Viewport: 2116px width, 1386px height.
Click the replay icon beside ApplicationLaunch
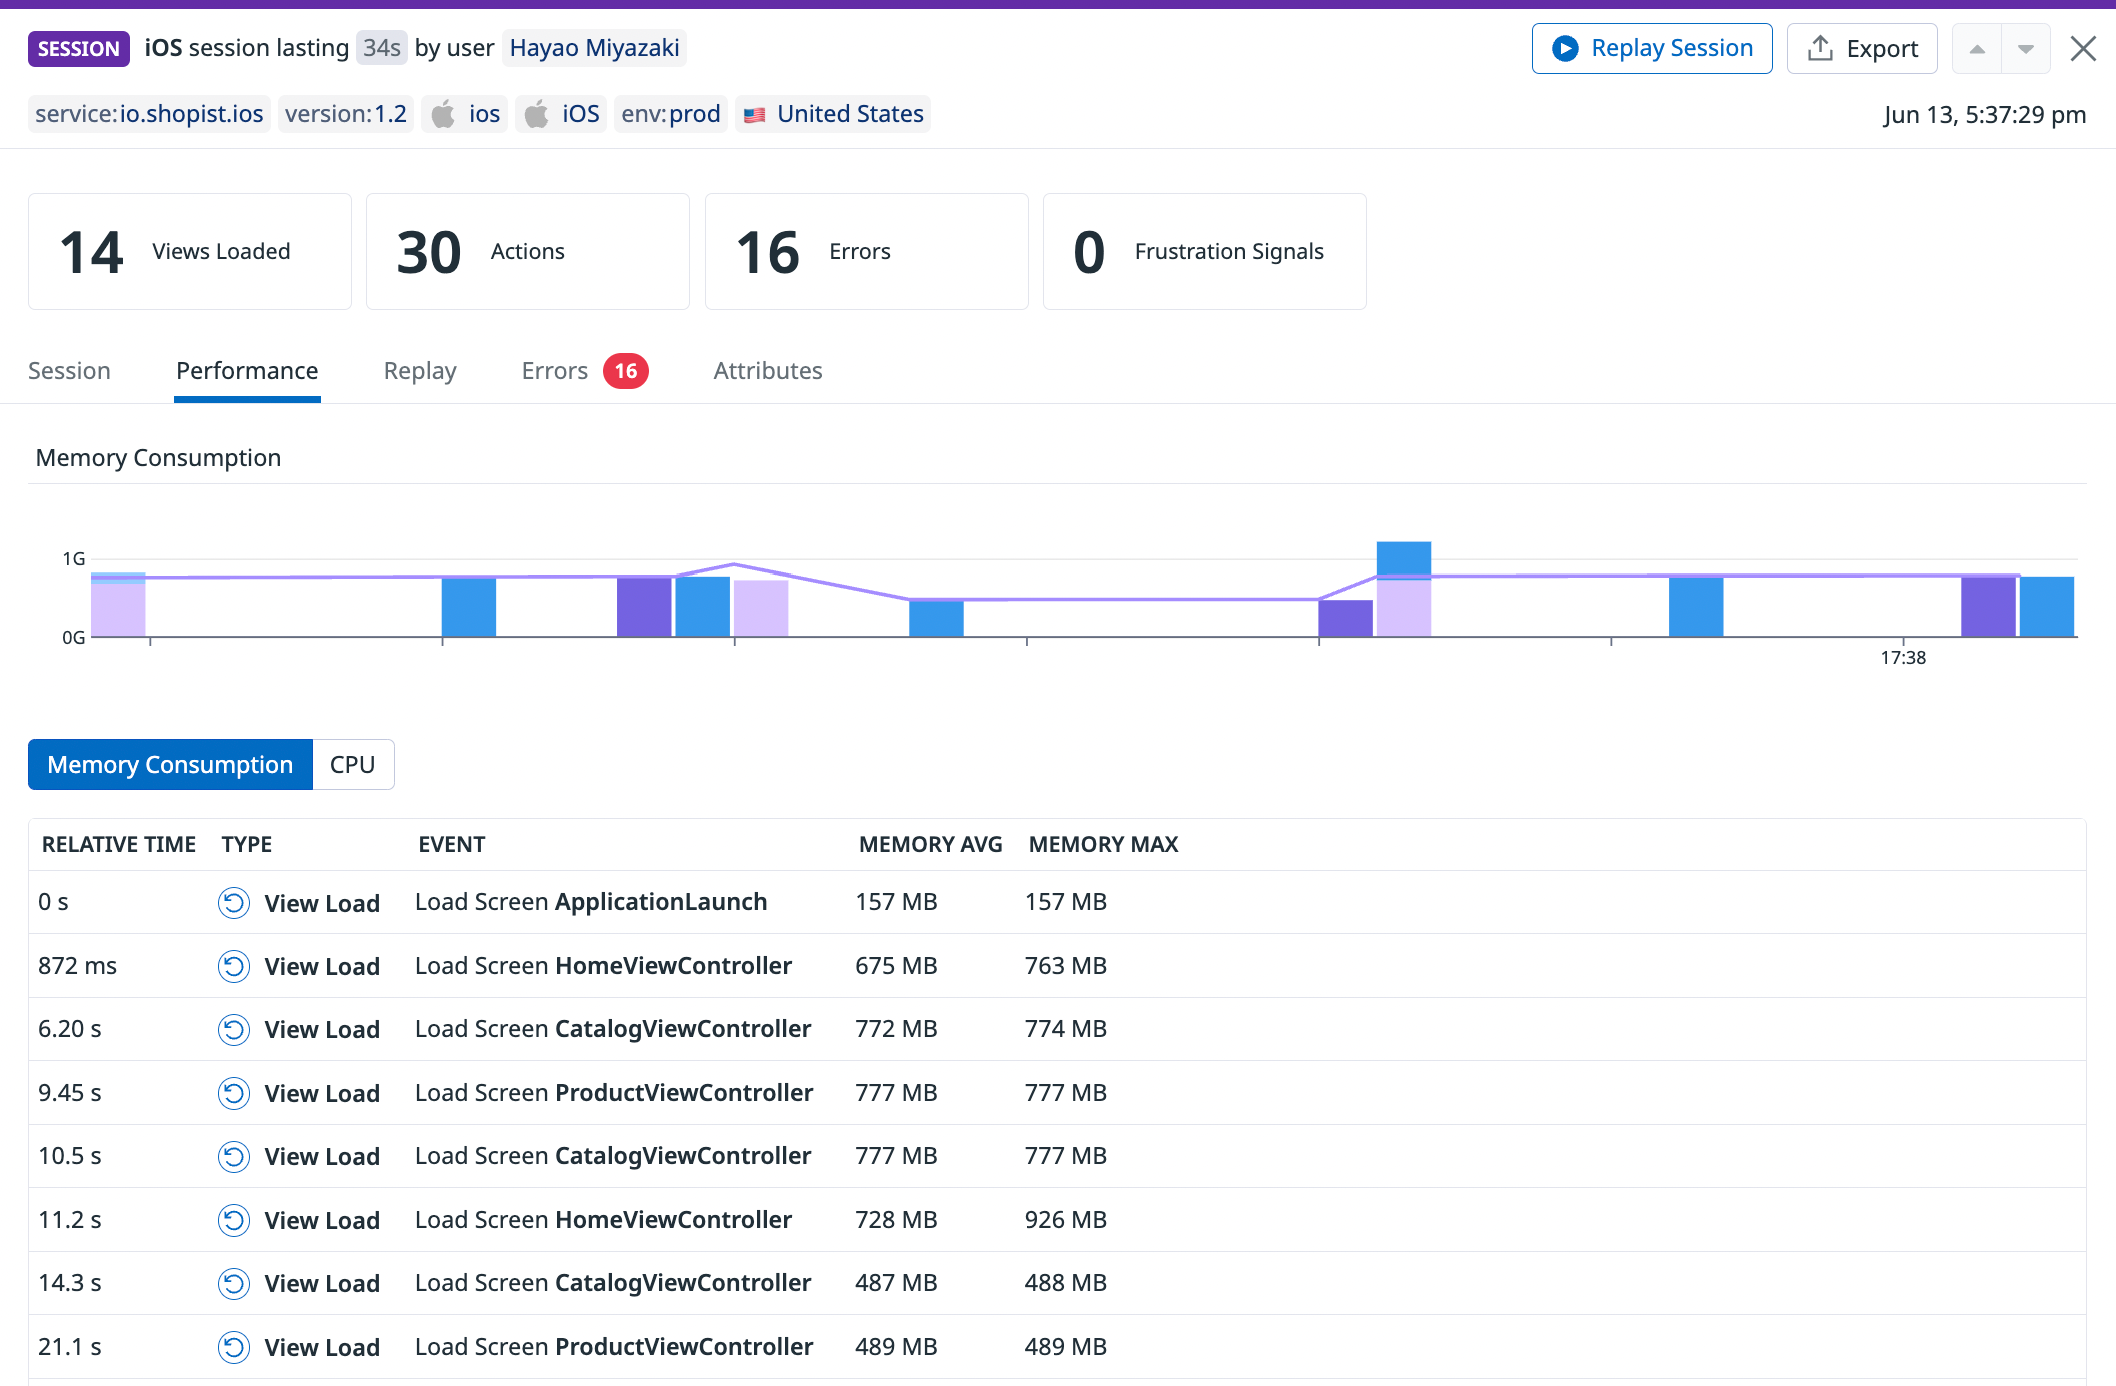pyautogui.click(x=233, y=902)
